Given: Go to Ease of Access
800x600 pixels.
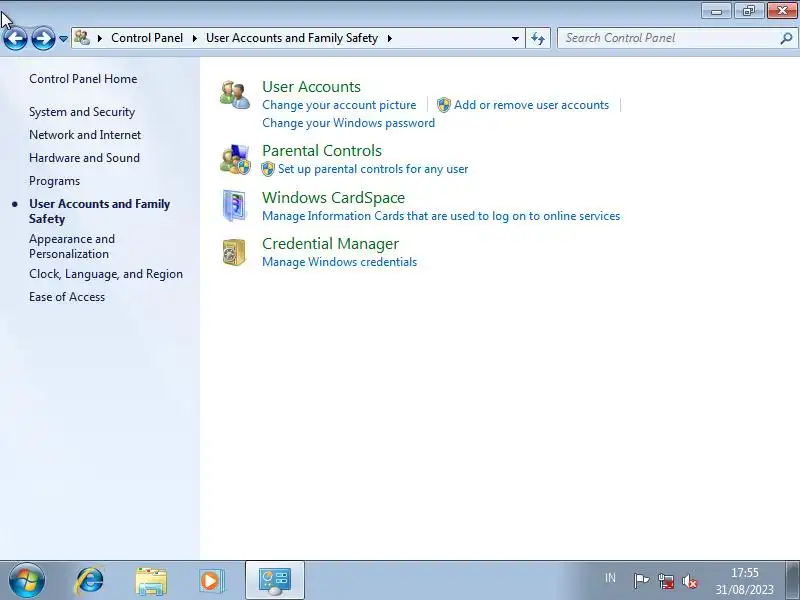Looking at the screenshot, I should (67, 297).
